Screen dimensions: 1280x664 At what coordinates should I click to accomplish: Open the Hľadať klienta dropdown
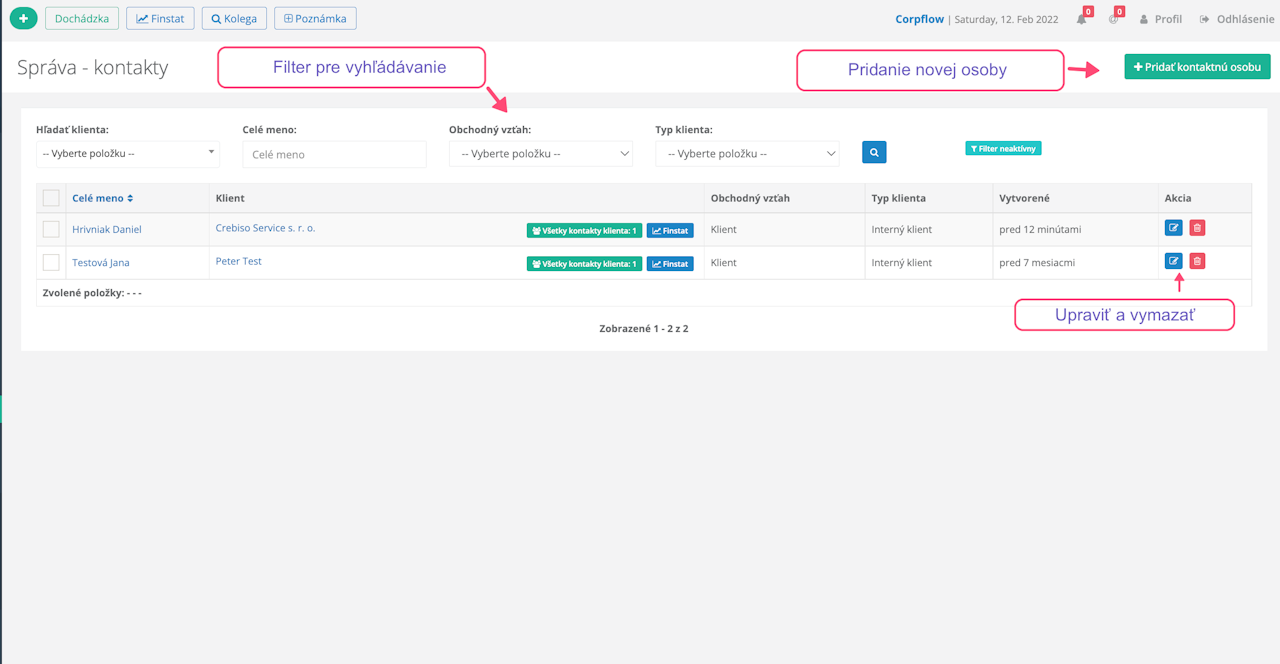(x=127, y=154)
